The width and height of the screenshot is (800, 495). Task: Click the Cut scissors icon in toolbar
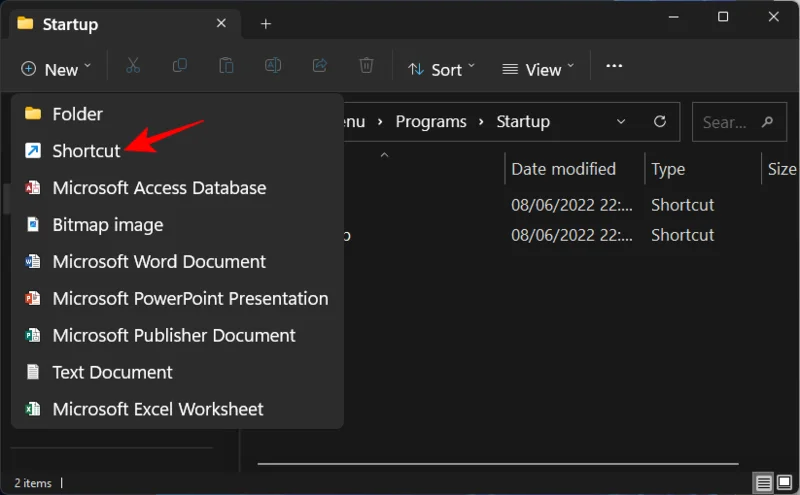coord(133,66)
